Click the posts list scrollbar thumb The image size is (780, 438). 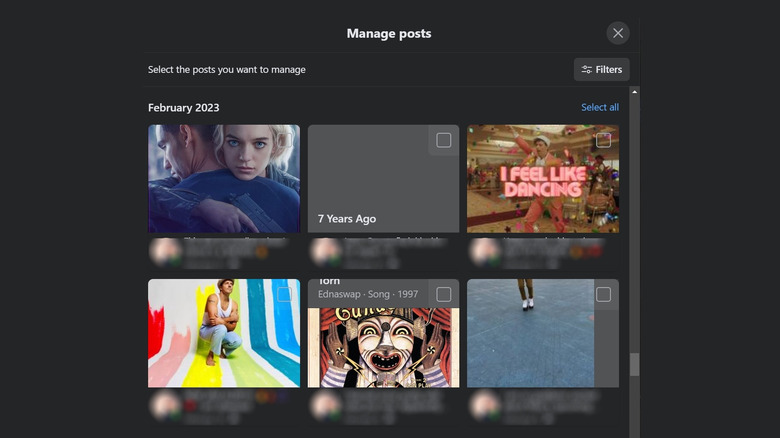pos(634,365)
